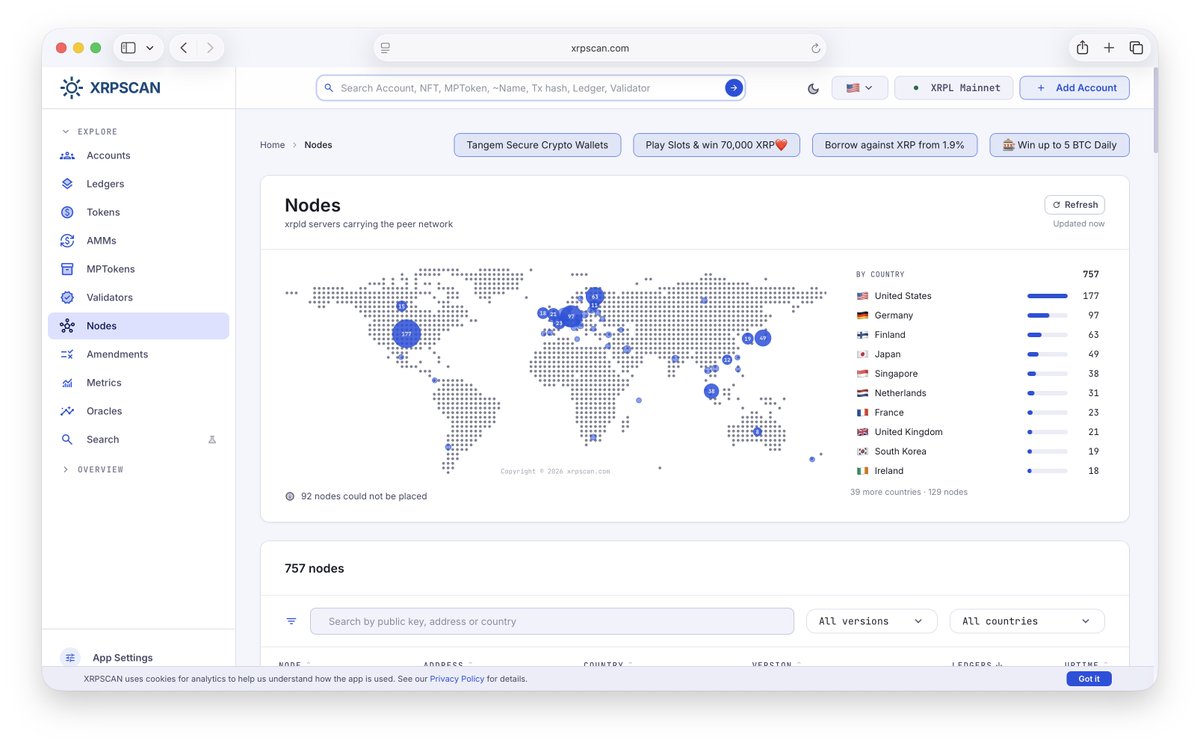Open Tangem Secure Crypto Wallets ad
Image resolution: width=1200 pixels, height=746 pixels.
pyautogui.click(x=537, y=145)
